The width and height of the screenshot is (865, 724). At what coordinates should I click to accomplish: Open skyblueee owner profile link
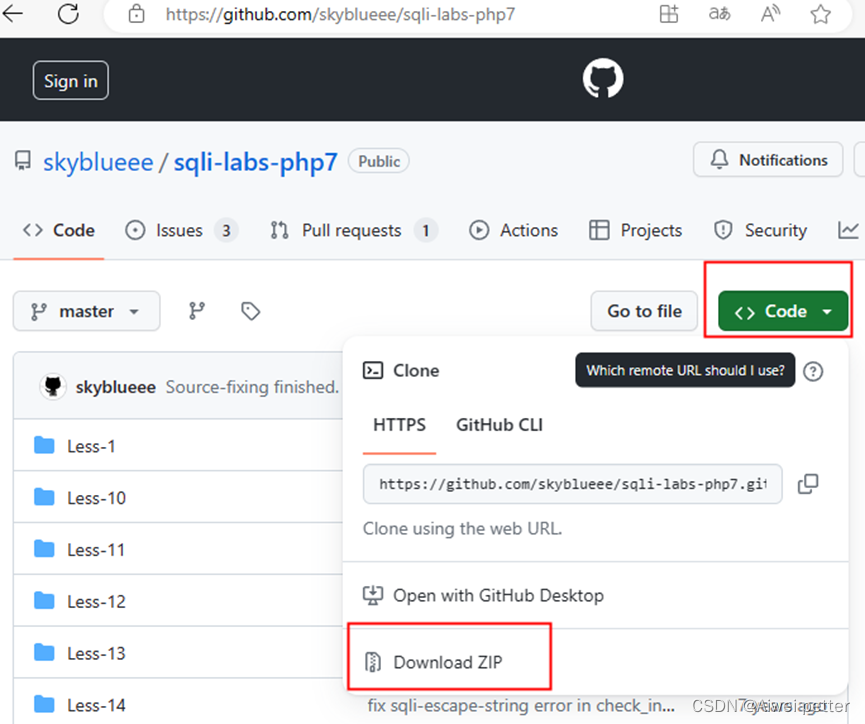[98, 162]
